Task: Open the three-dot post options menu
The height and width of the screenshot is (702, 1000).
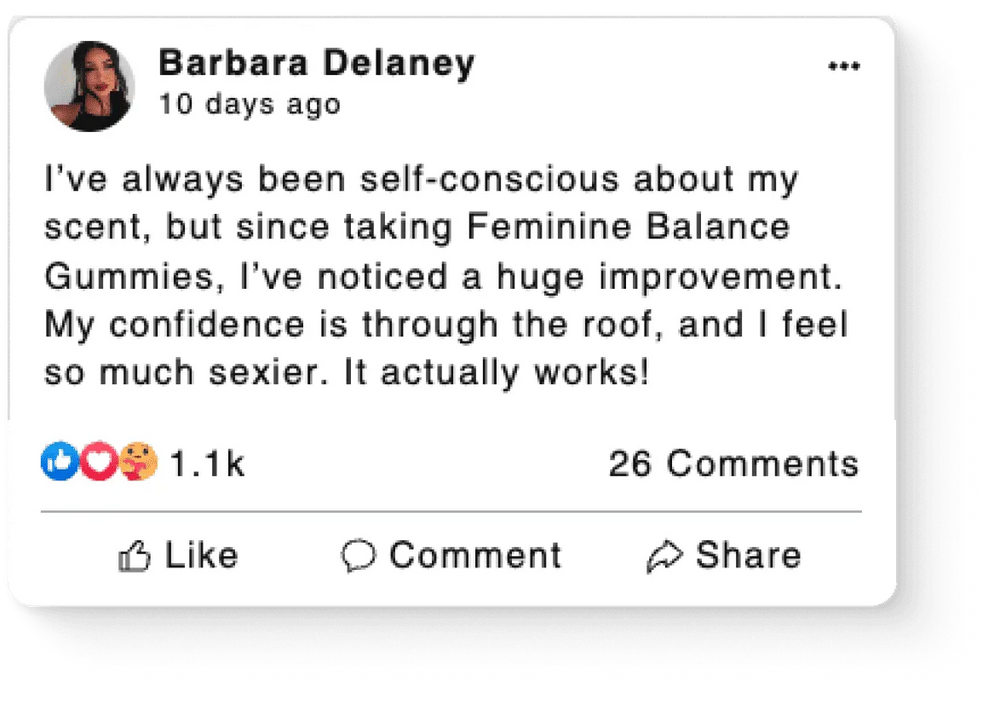Action: pos(844,67)
